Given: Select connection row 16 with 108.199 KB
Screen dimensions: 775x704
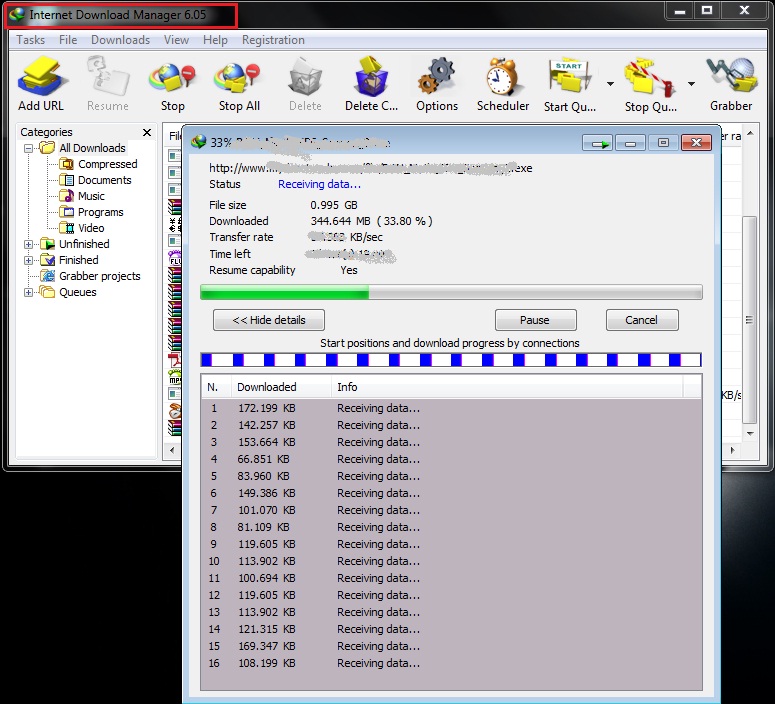Looking at the screenshot, I should pyautogui.click(x=451, y=663).
